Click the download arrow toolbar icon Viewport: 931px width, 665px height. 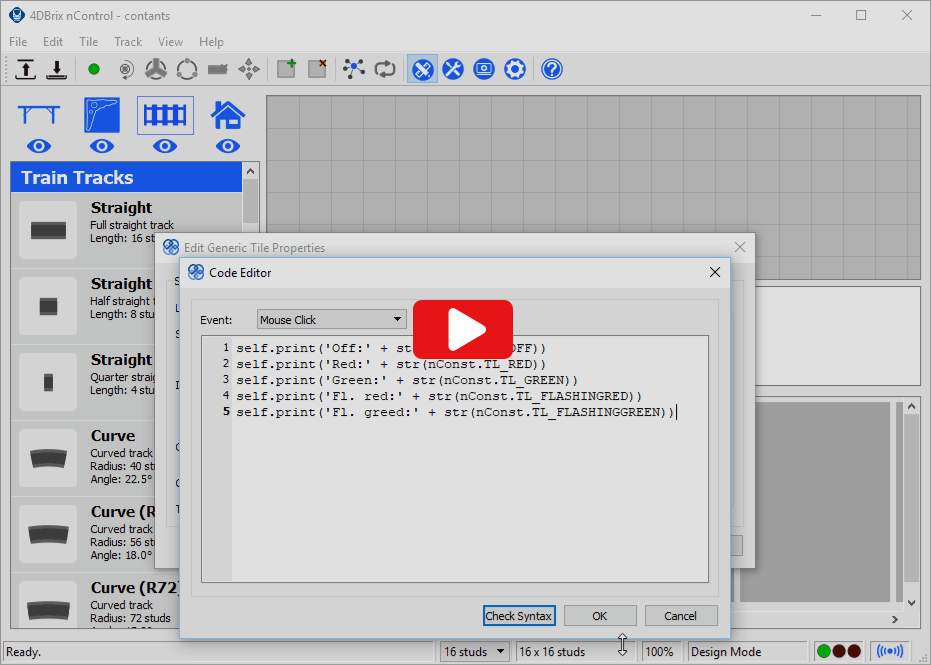(x=56, y=69)
